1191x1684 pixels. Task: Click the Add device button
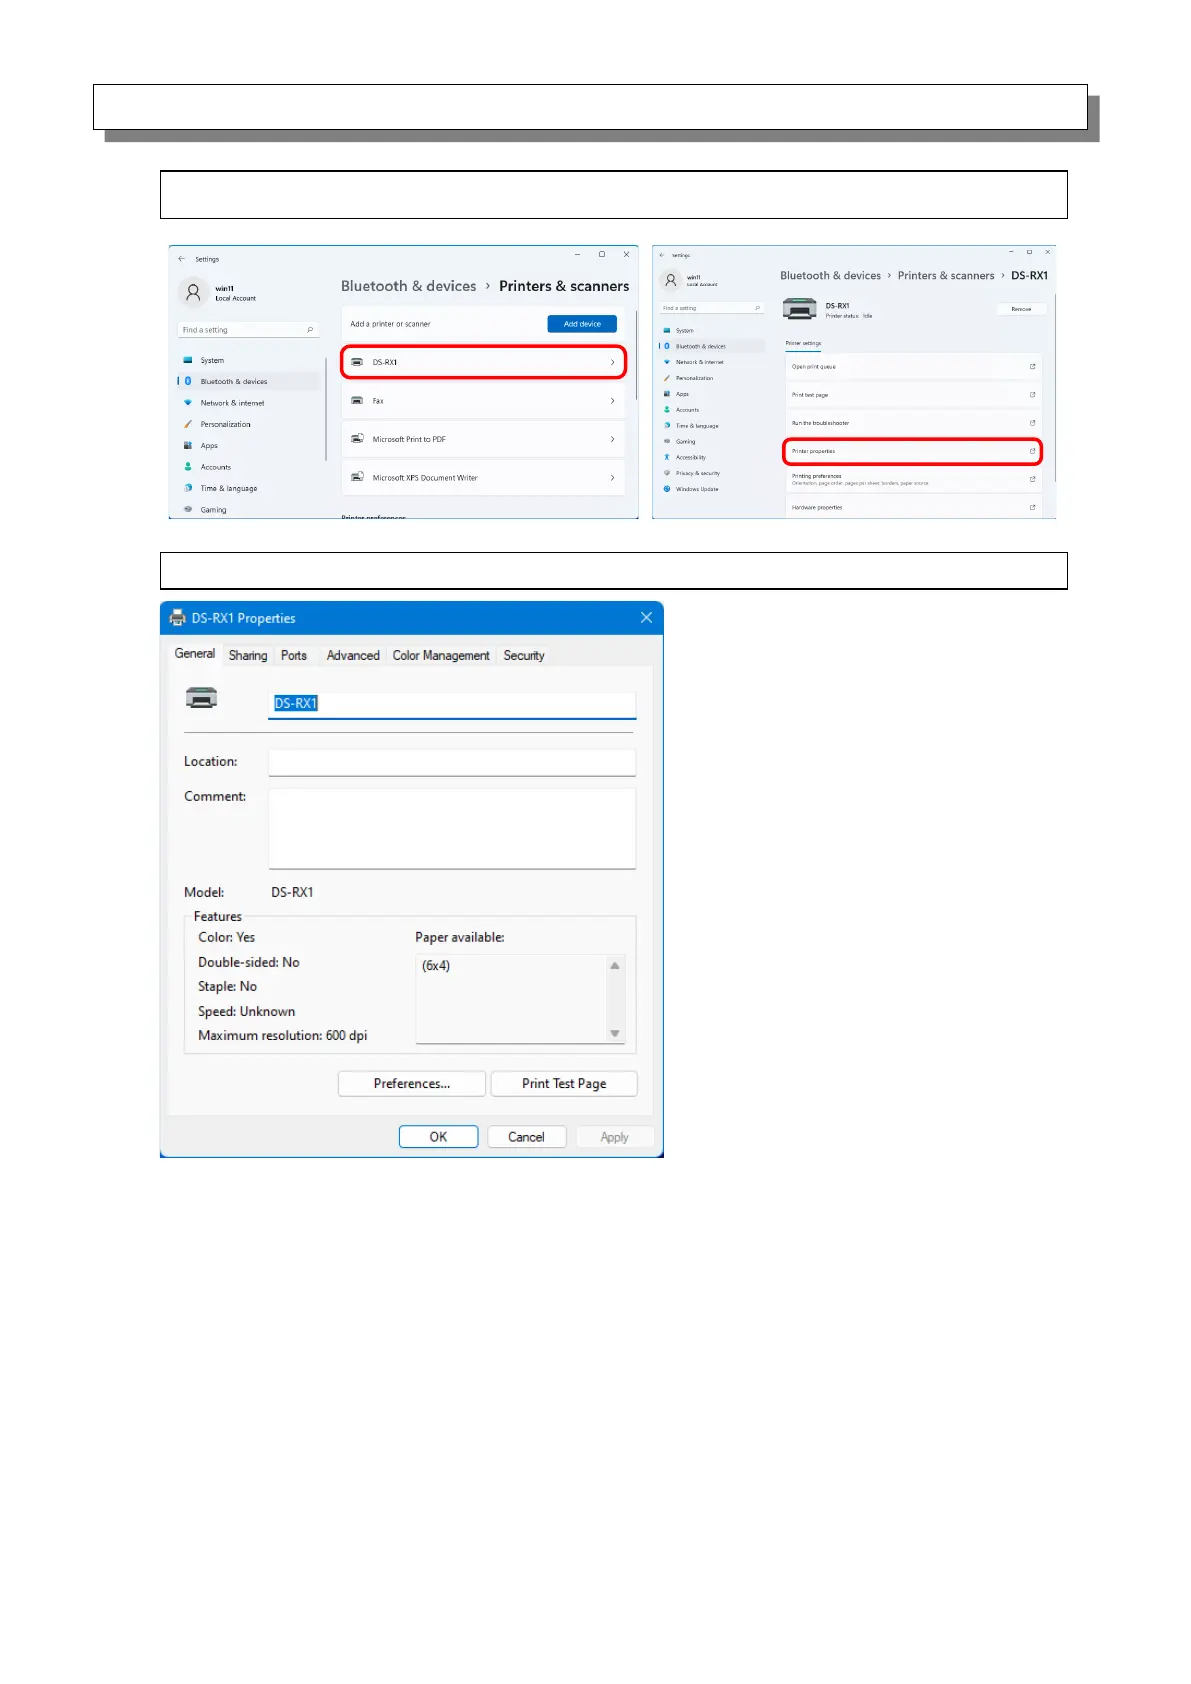(582, 324)
